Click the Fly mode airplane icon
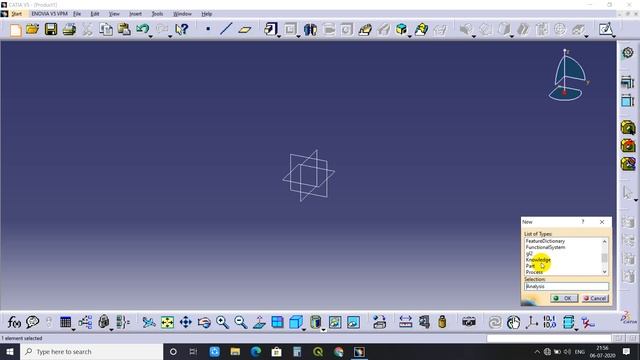The width and height of the screenshot is (640, 360). (x=149, y=322)
